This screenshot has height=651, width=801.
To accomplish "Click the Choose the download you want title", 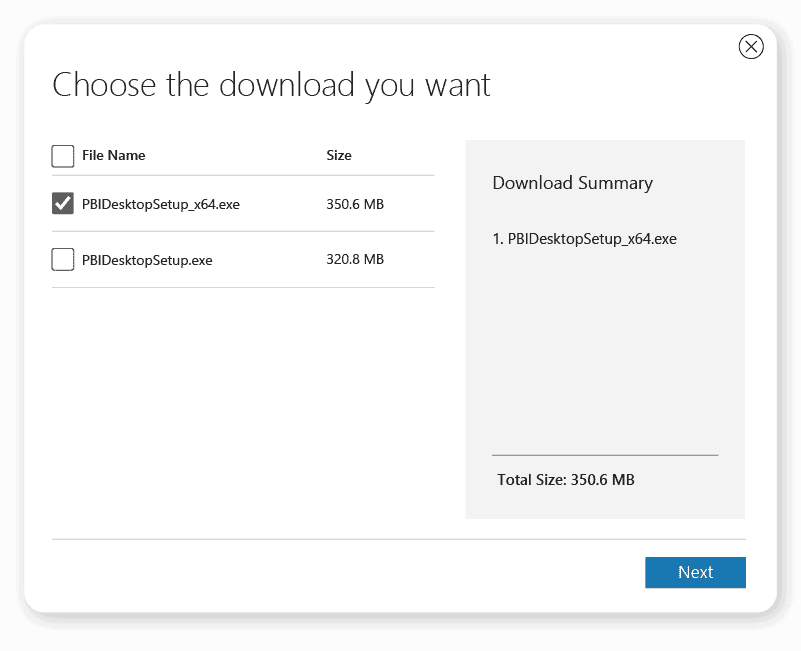I will pos(271,85).
